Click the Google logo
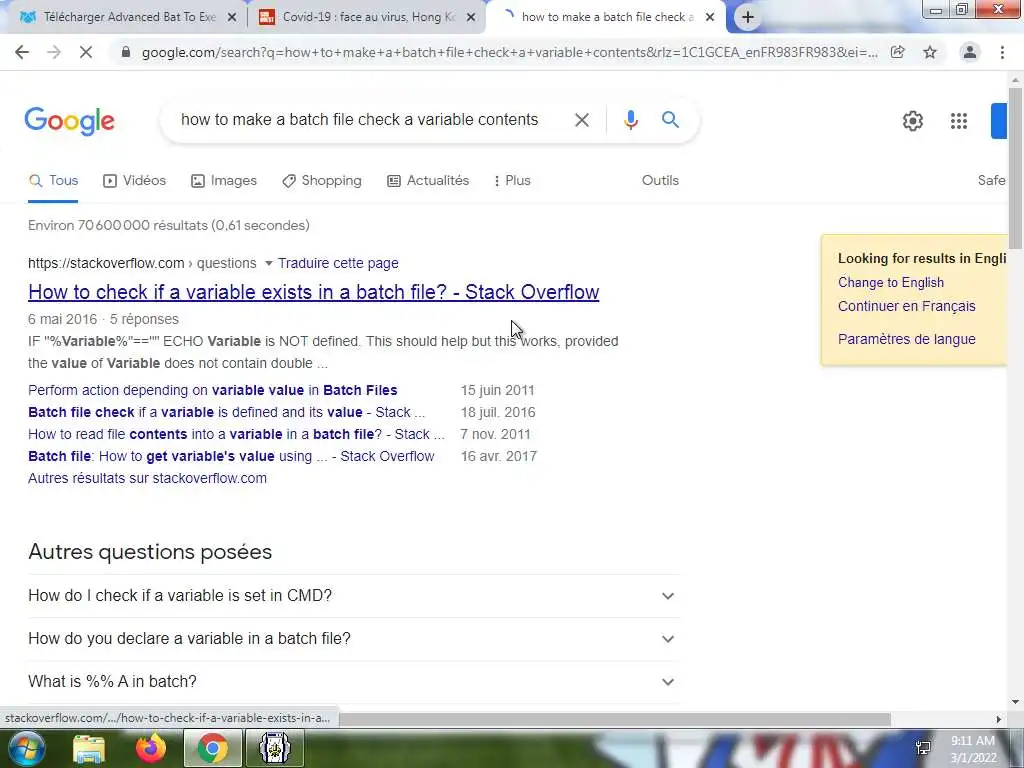 70,121
